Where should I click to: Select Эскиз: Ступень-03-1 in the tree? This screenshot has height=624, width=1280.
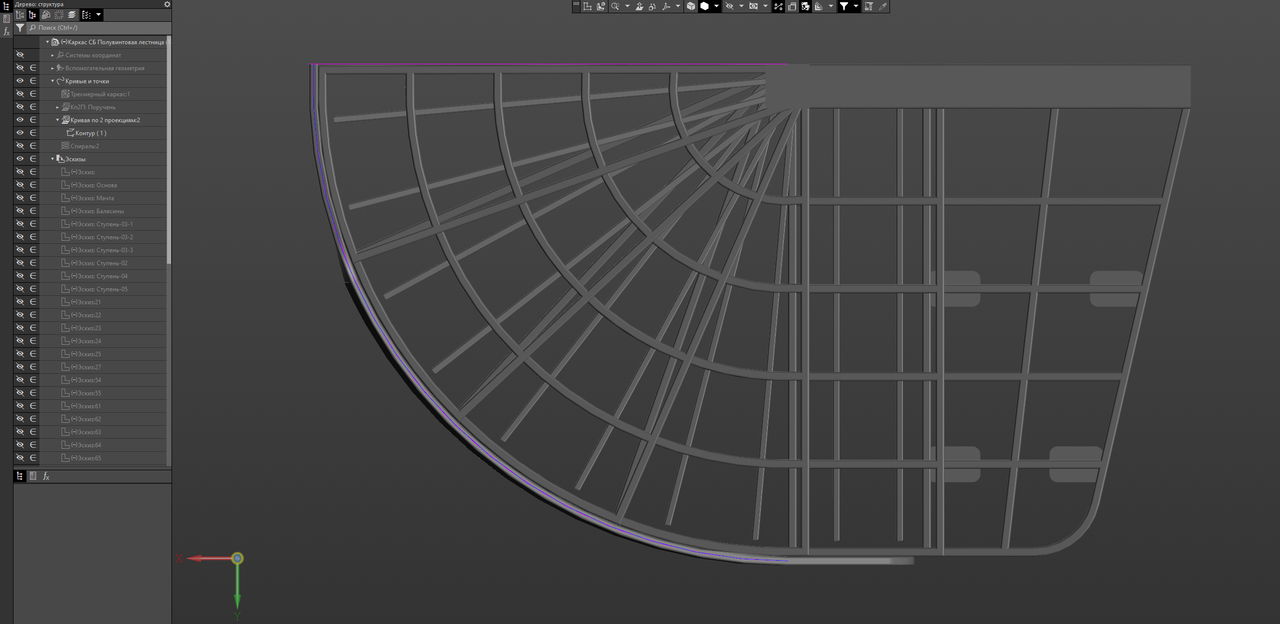click(x=101, y=224)
